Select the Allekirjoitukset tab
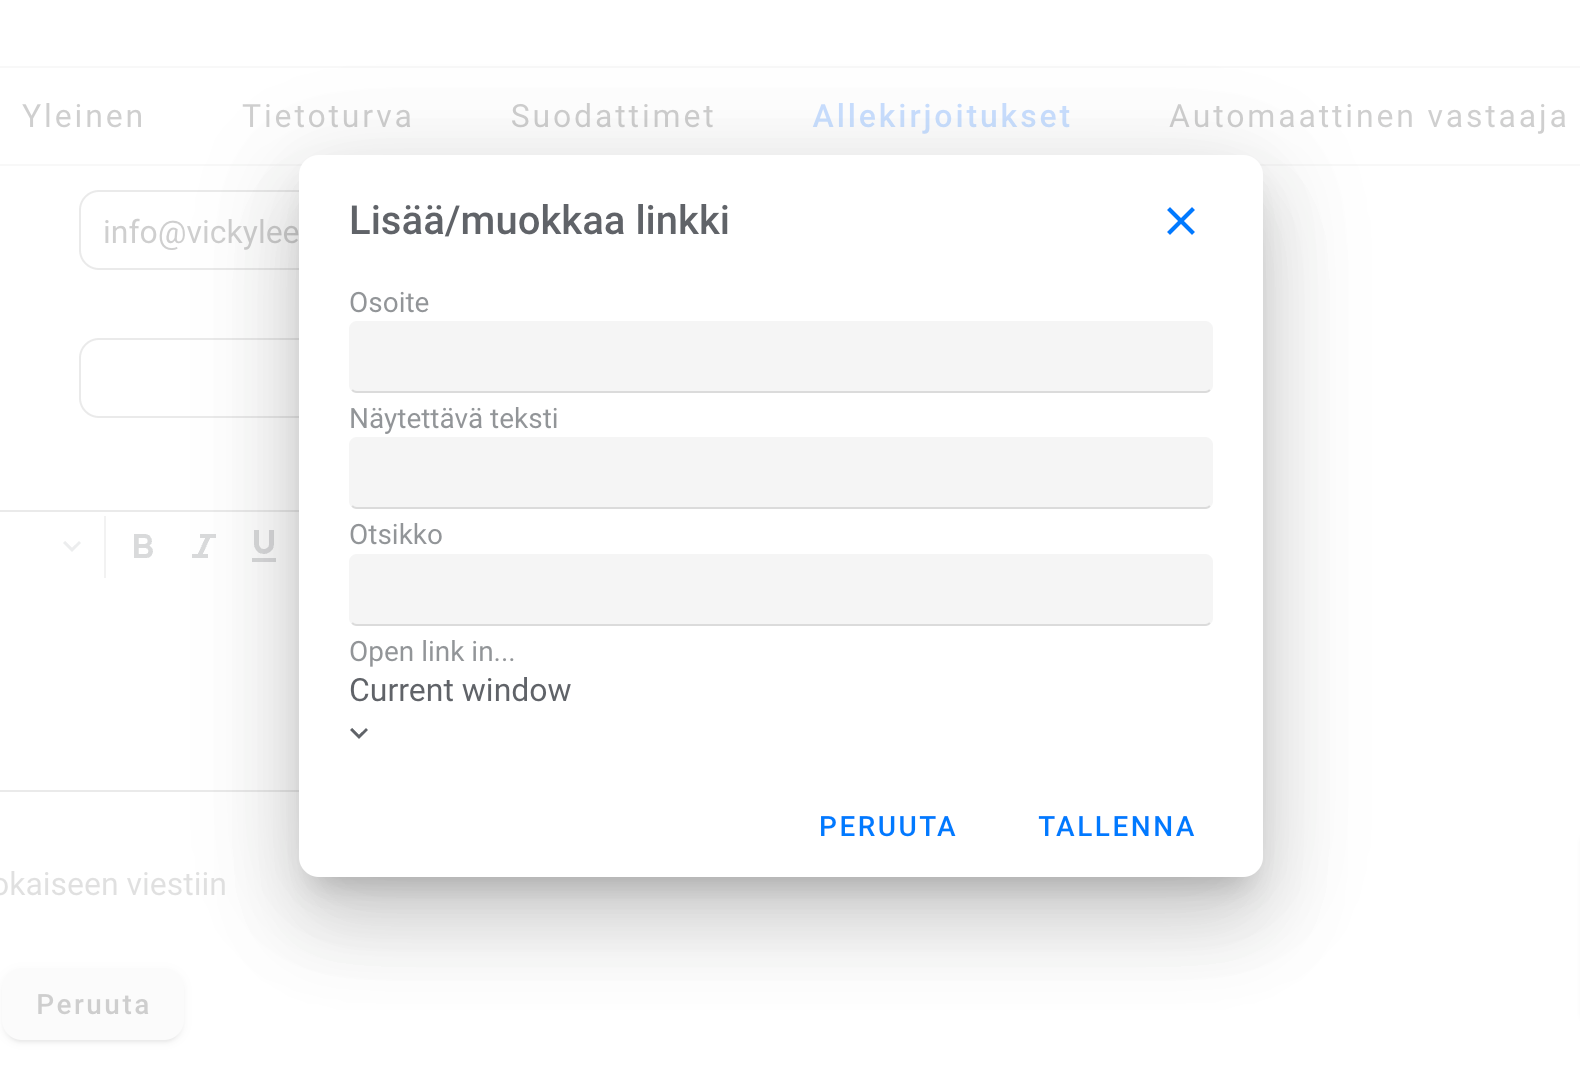 click(x=941, y=116)
